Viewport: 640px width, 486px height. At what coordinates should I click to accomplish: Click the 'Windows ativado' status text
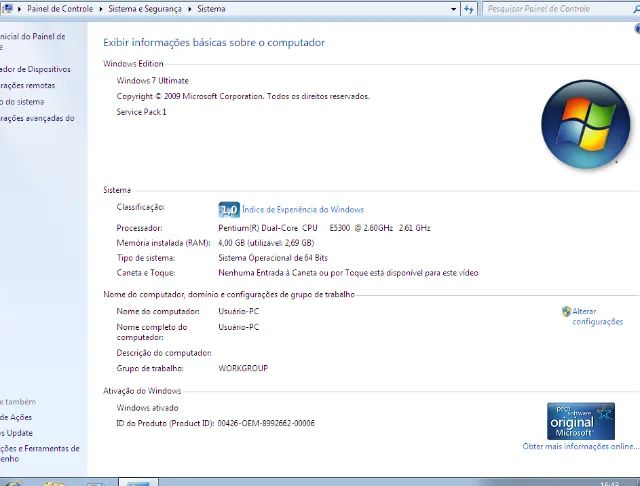point(147,408)
